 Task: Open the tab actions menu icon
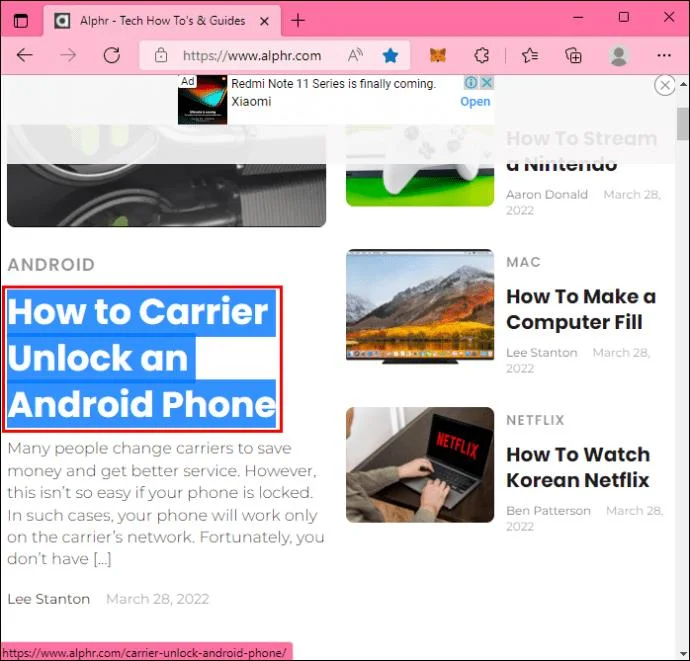[x=21, y=21]
